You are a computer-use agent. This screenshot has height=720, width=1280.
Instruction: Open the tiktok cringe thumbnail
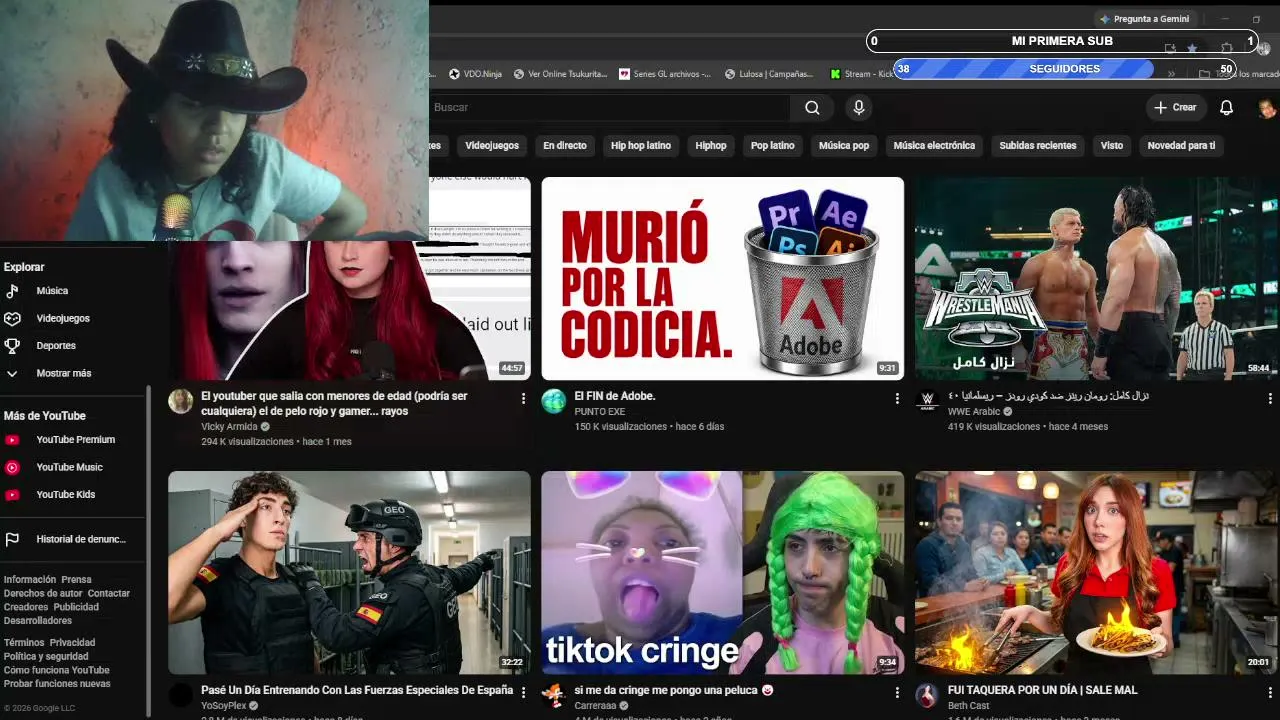722,573
